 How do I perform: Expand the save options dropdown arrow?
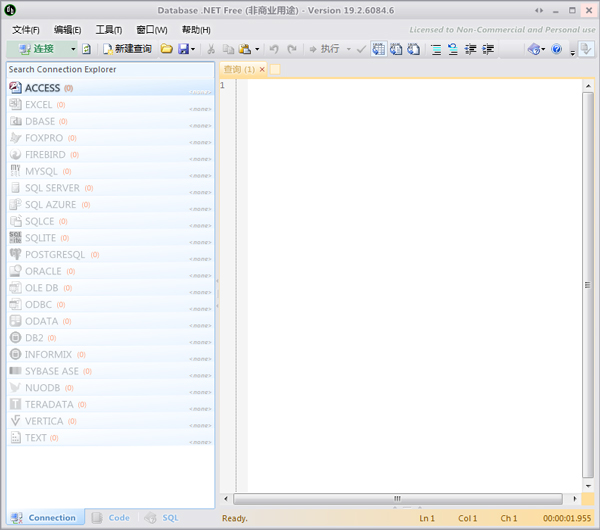pos(193,49)
